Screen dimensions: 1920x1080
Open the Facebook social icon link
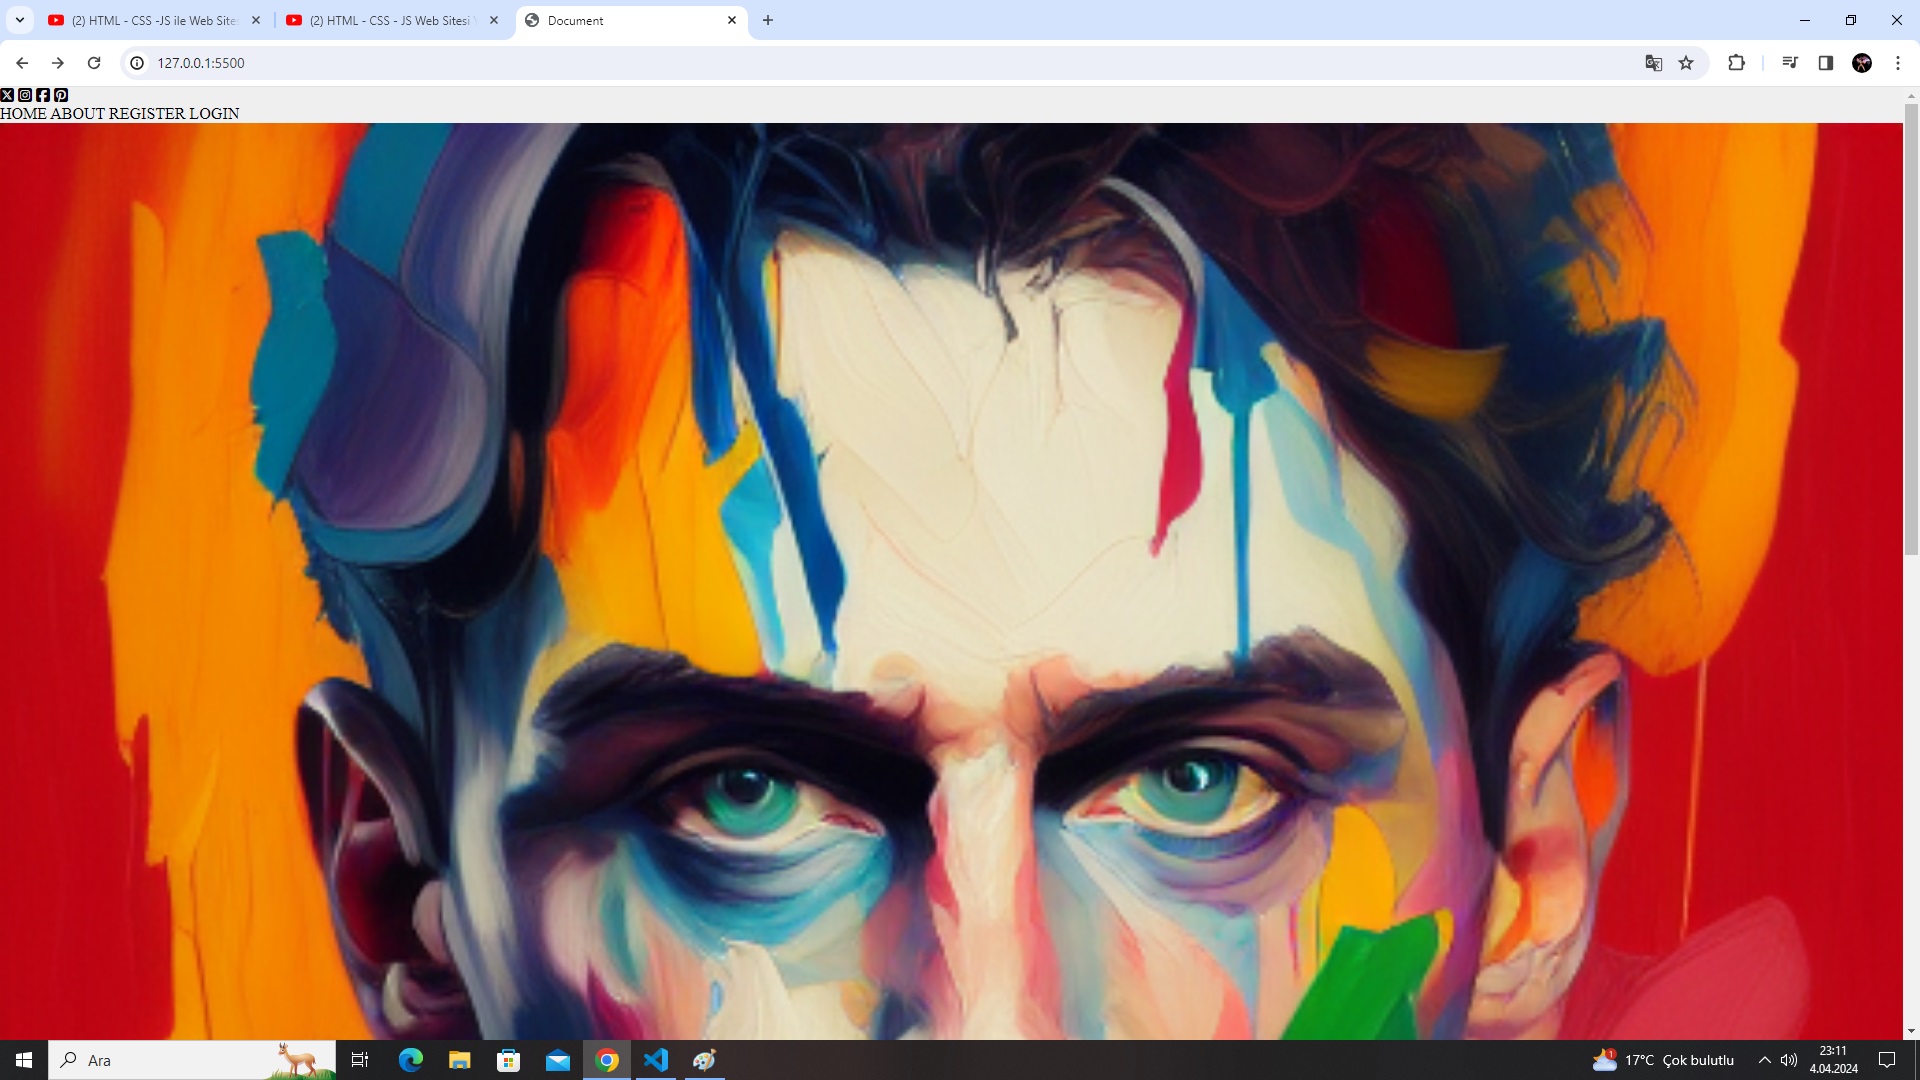[x=43, y=95]
